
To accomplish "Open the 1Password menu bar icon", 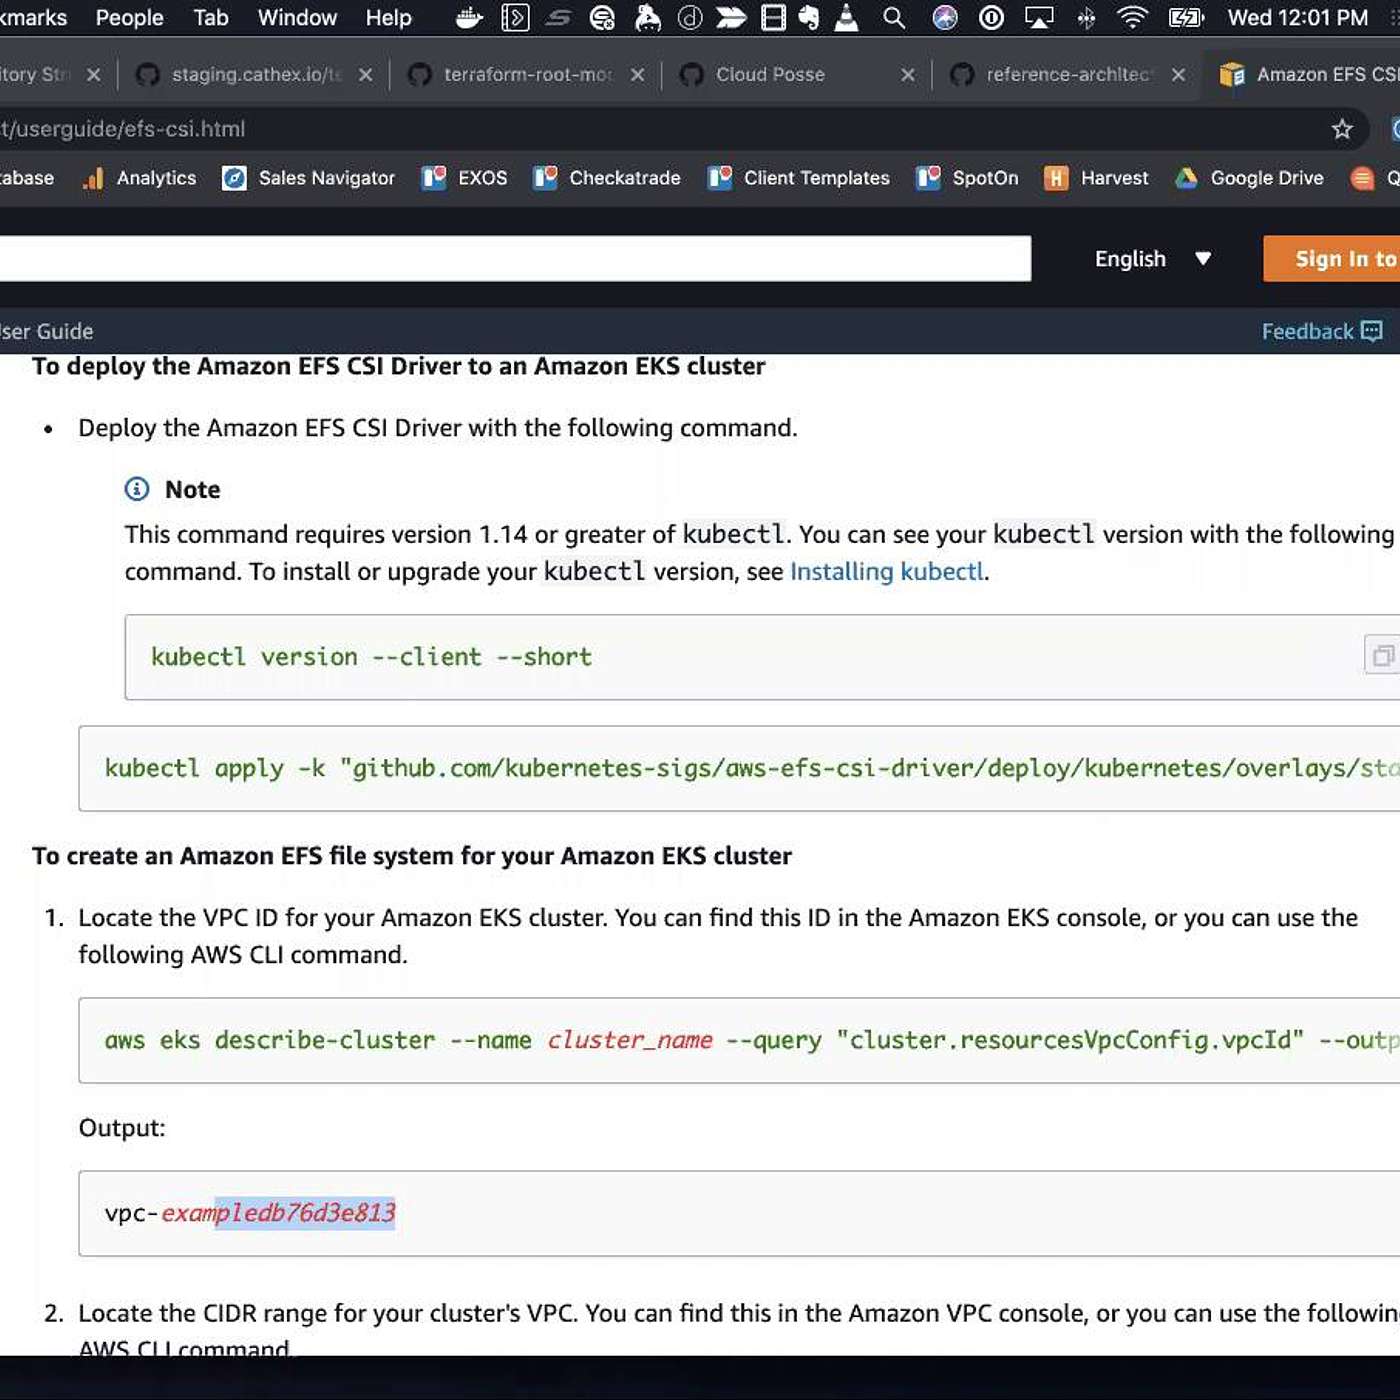I will coord(991,18).
